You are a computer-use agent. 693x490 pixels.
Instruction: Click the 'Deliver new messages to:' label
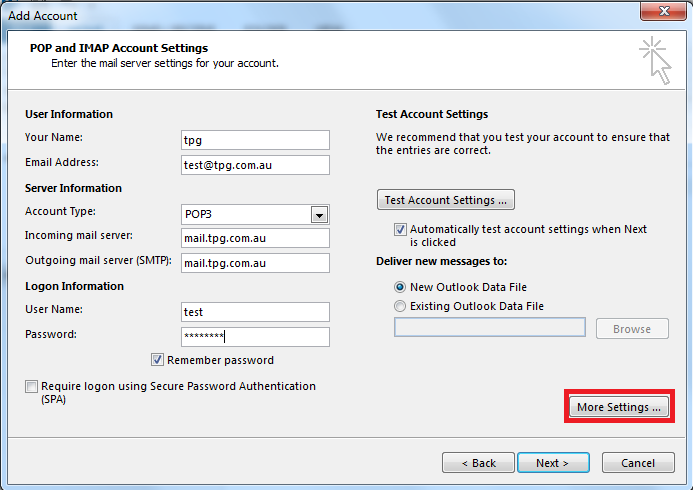442,261
